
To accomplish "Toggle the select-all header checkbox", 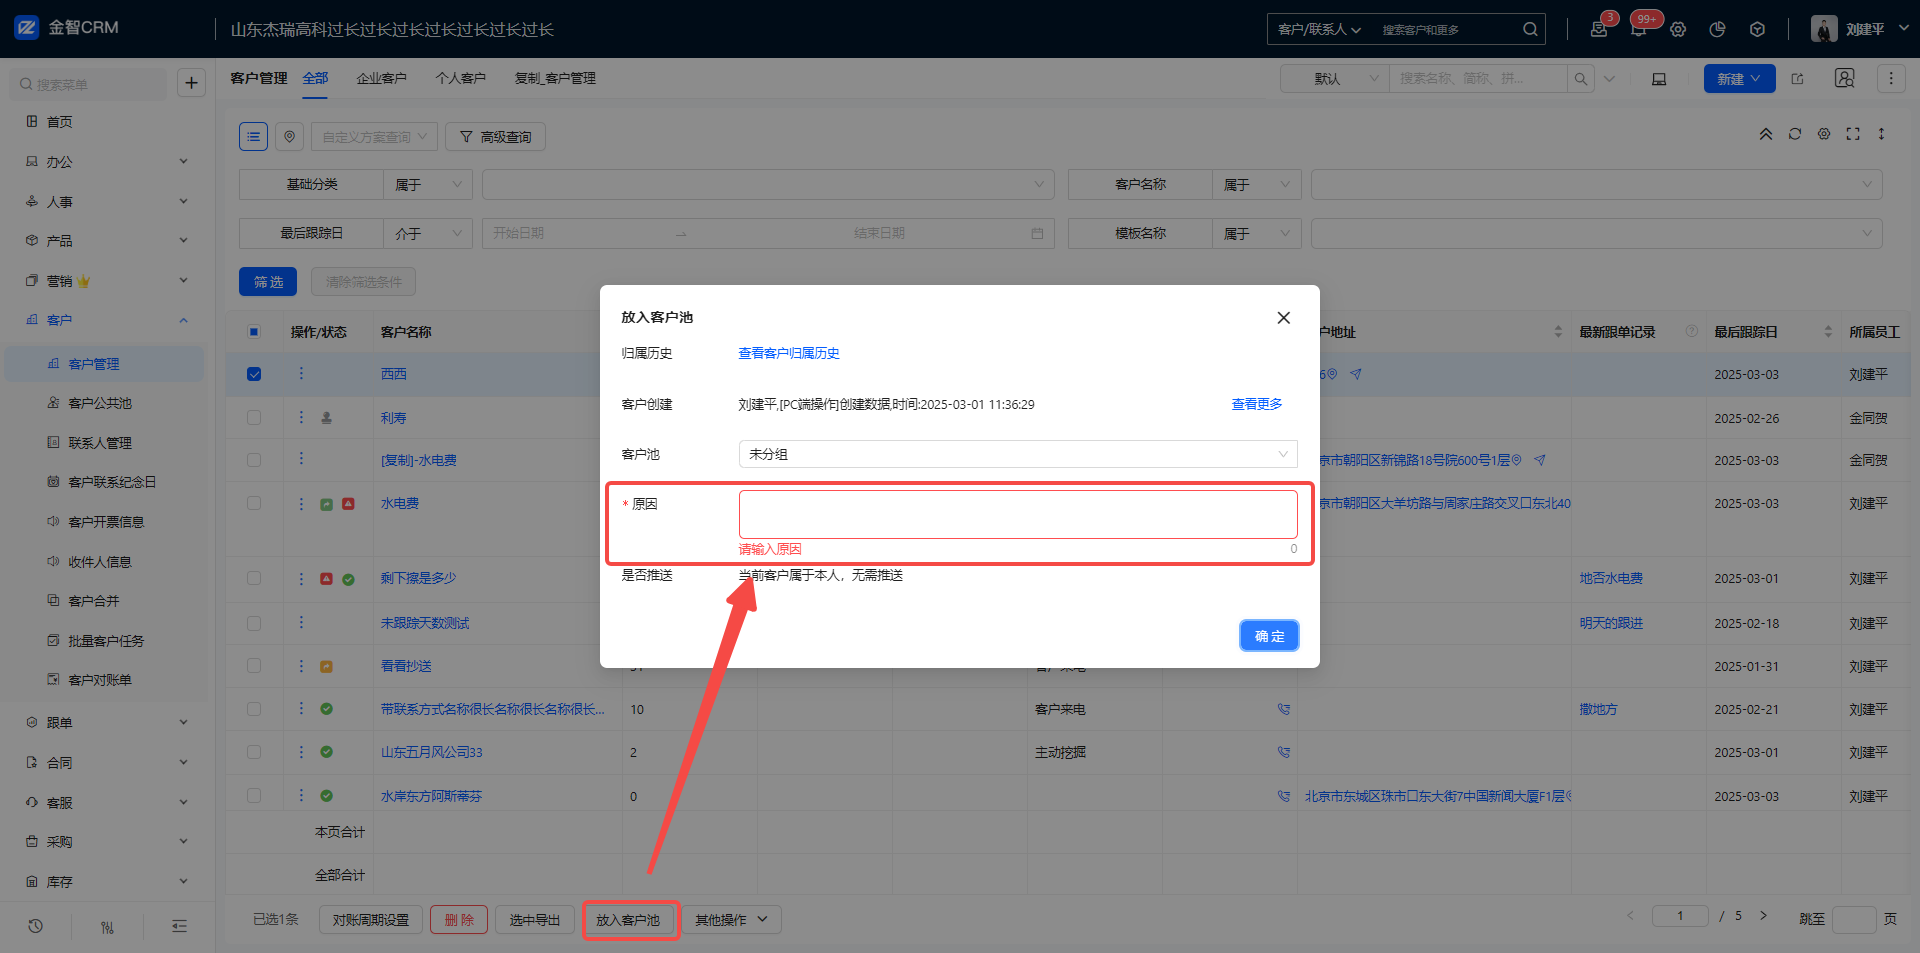I will coord(254,332).
